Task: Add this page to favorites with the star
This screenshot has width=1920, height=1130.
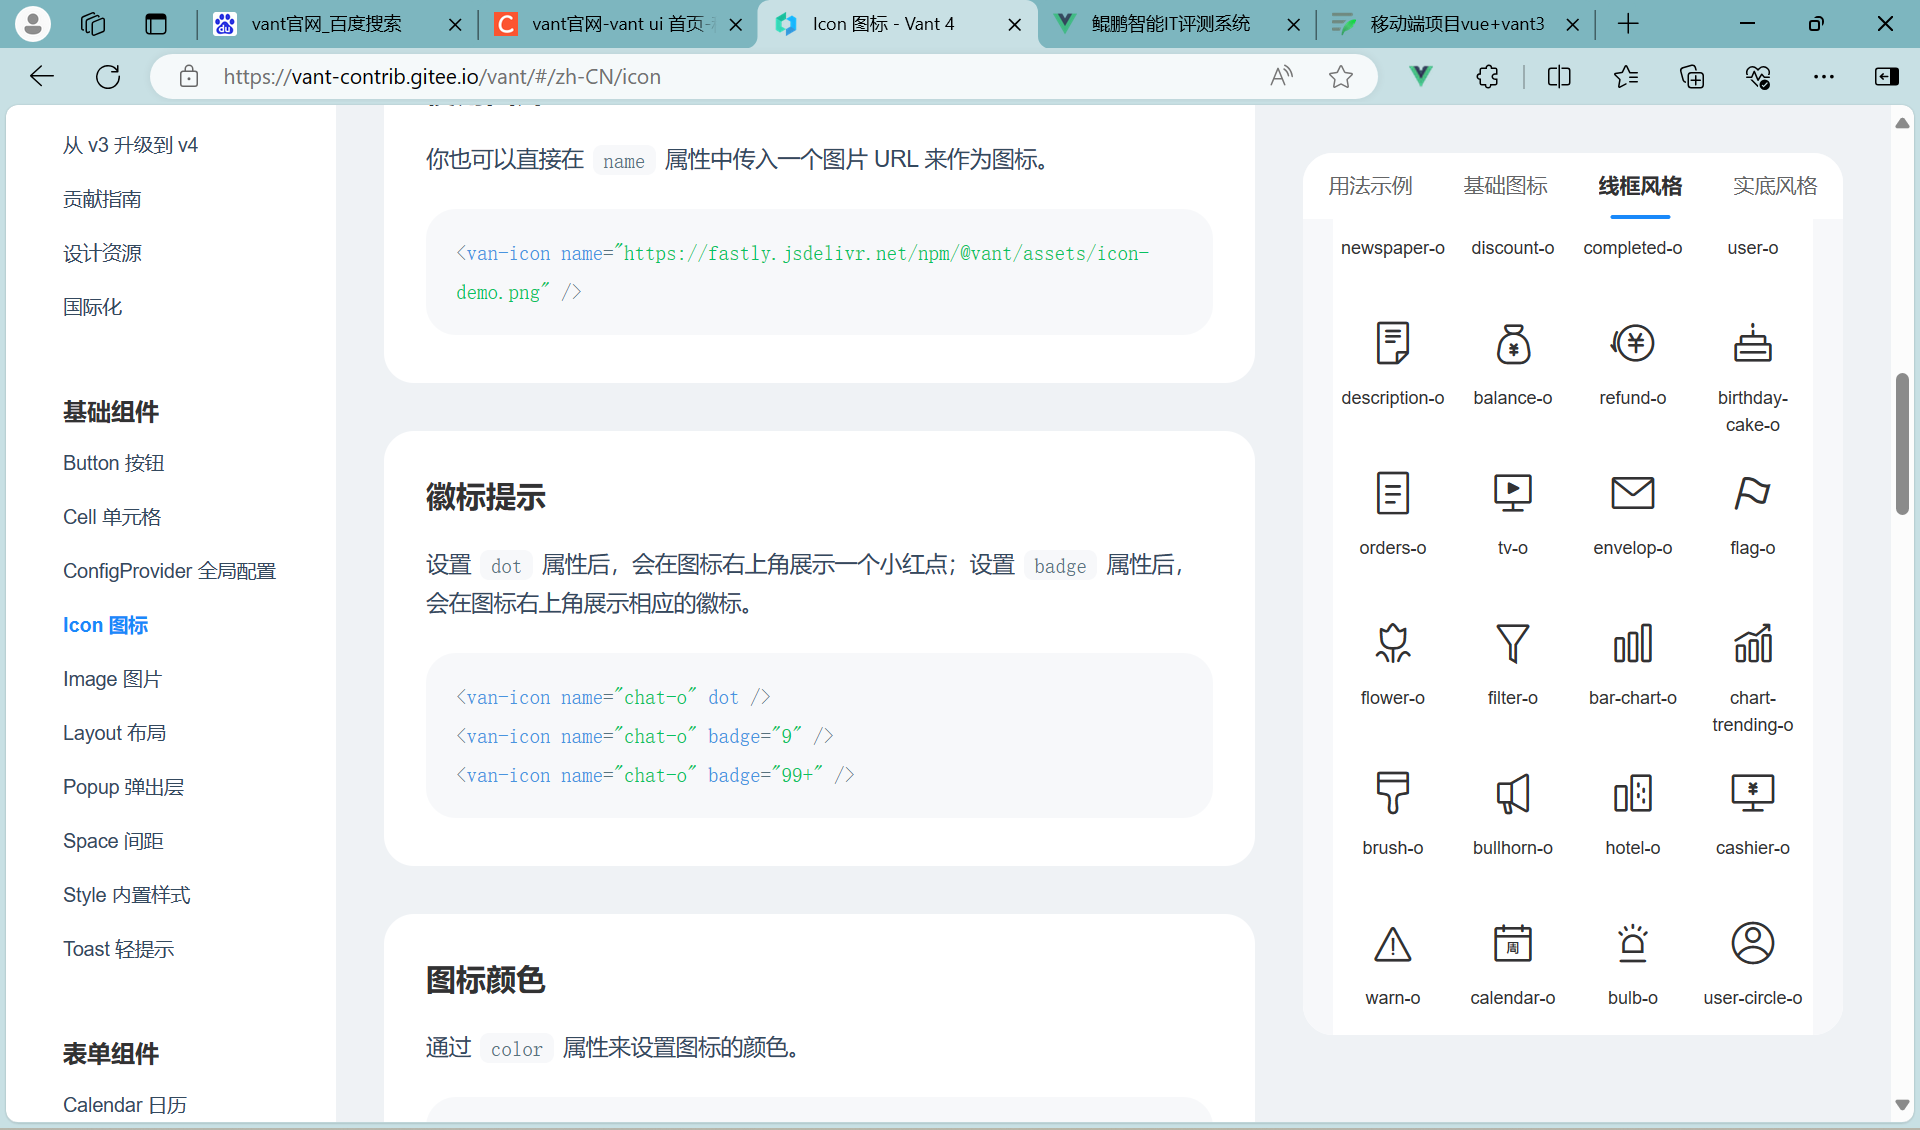Action: (1341, 76)
